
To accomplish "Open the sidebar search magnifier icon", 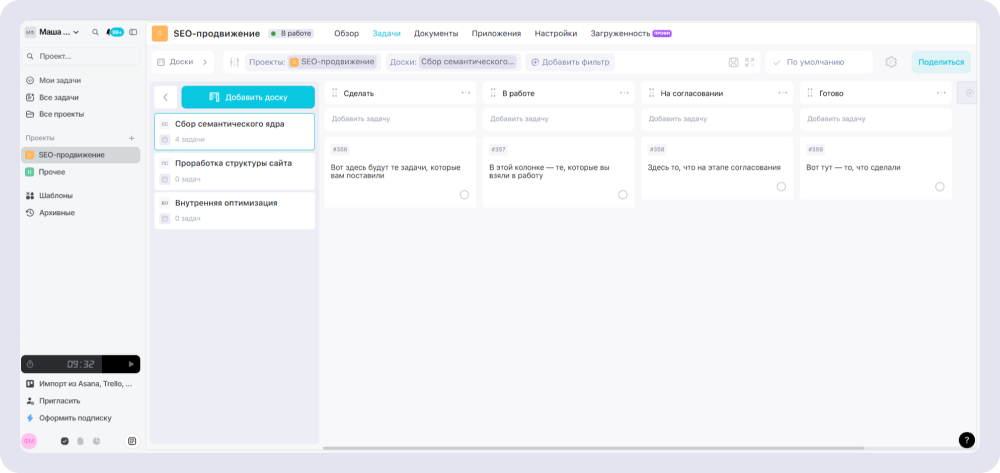I will (95, 32).
